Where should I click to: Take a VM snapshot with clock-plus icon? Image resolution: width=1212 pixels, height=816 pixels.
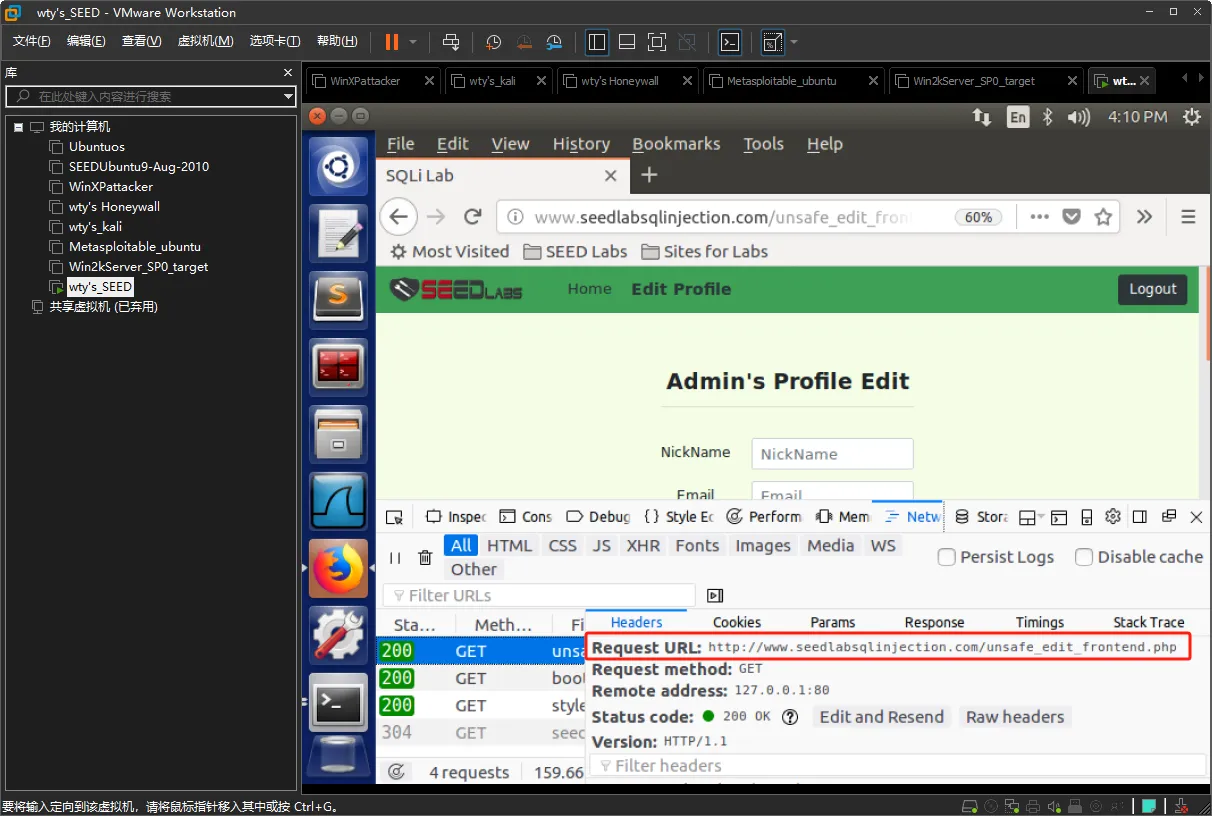click(x=494, y=42)
